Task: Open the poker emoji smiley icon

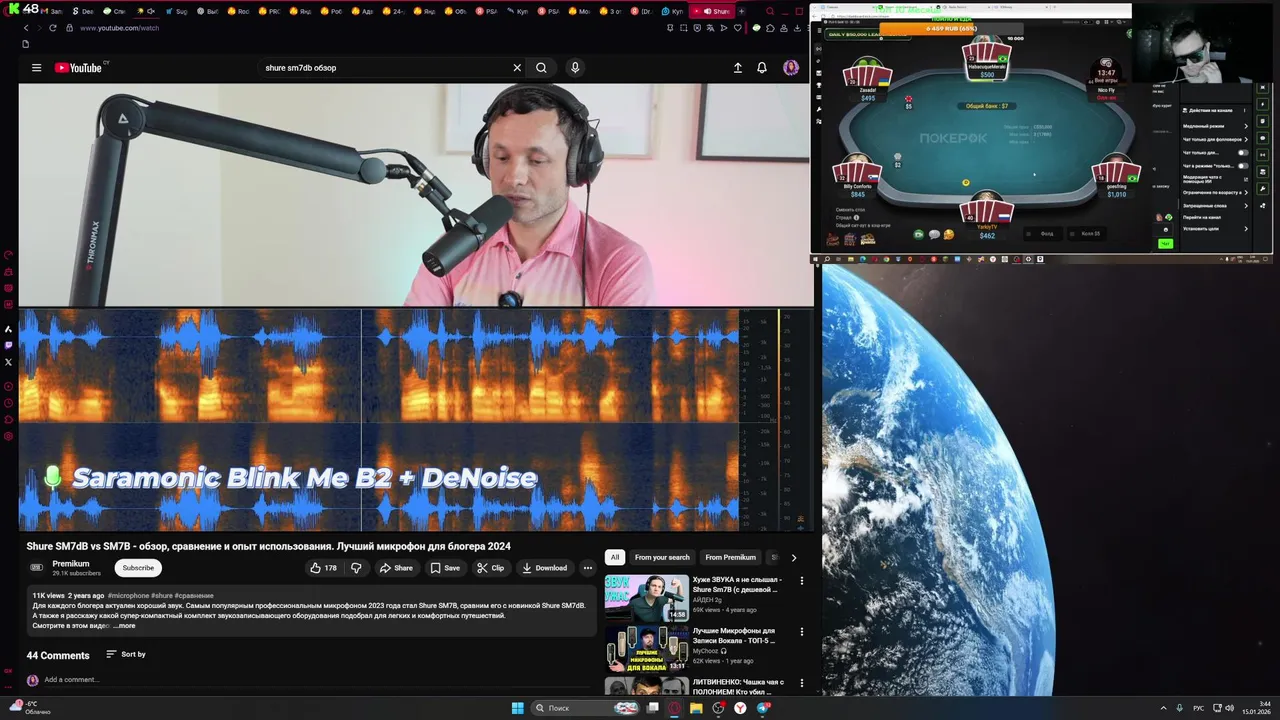Action: point(948,235)
